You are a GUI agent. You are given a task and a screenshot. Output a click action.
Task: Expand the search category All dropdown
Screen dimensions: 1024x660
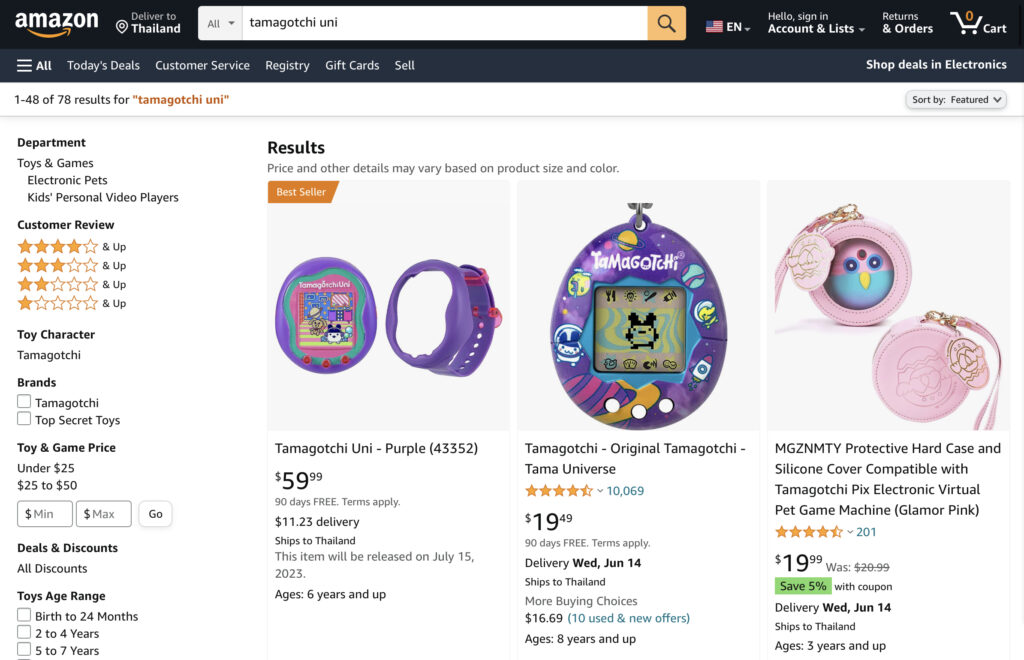(221, 23)
